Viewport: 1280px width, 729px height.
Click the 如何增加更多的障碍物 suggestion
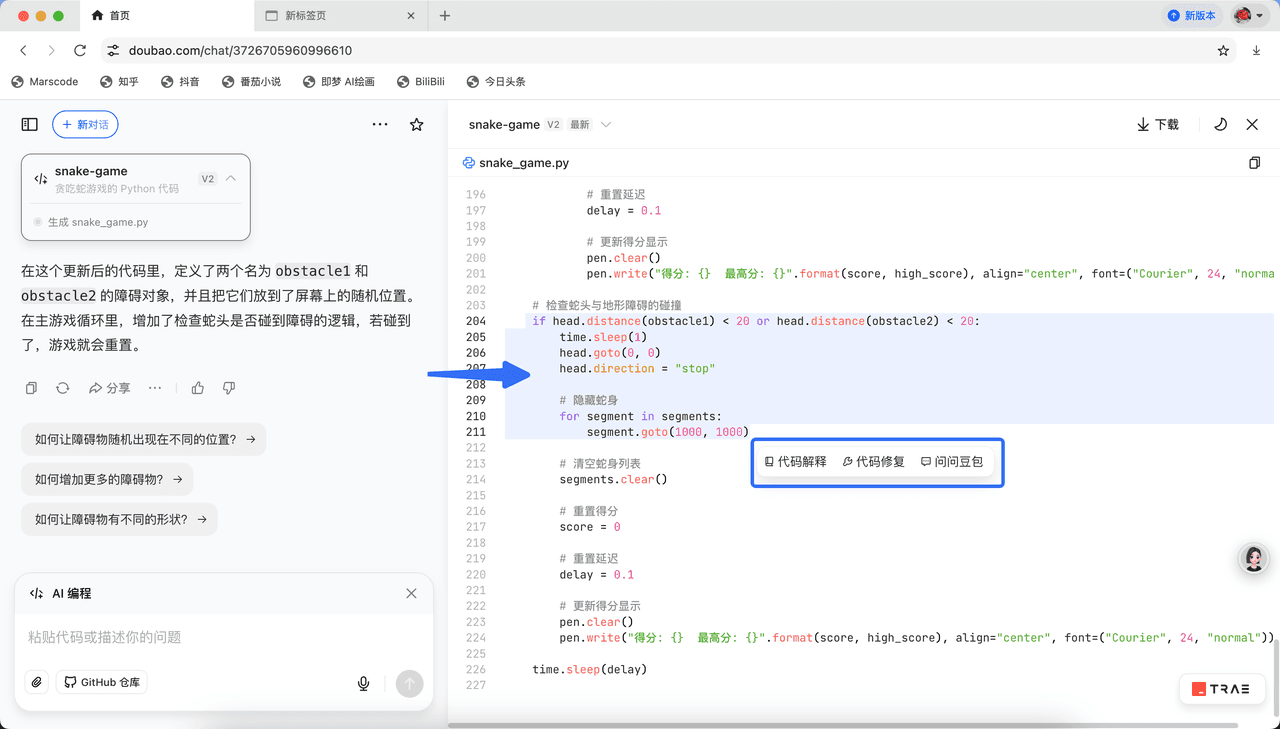click(108, 480)
